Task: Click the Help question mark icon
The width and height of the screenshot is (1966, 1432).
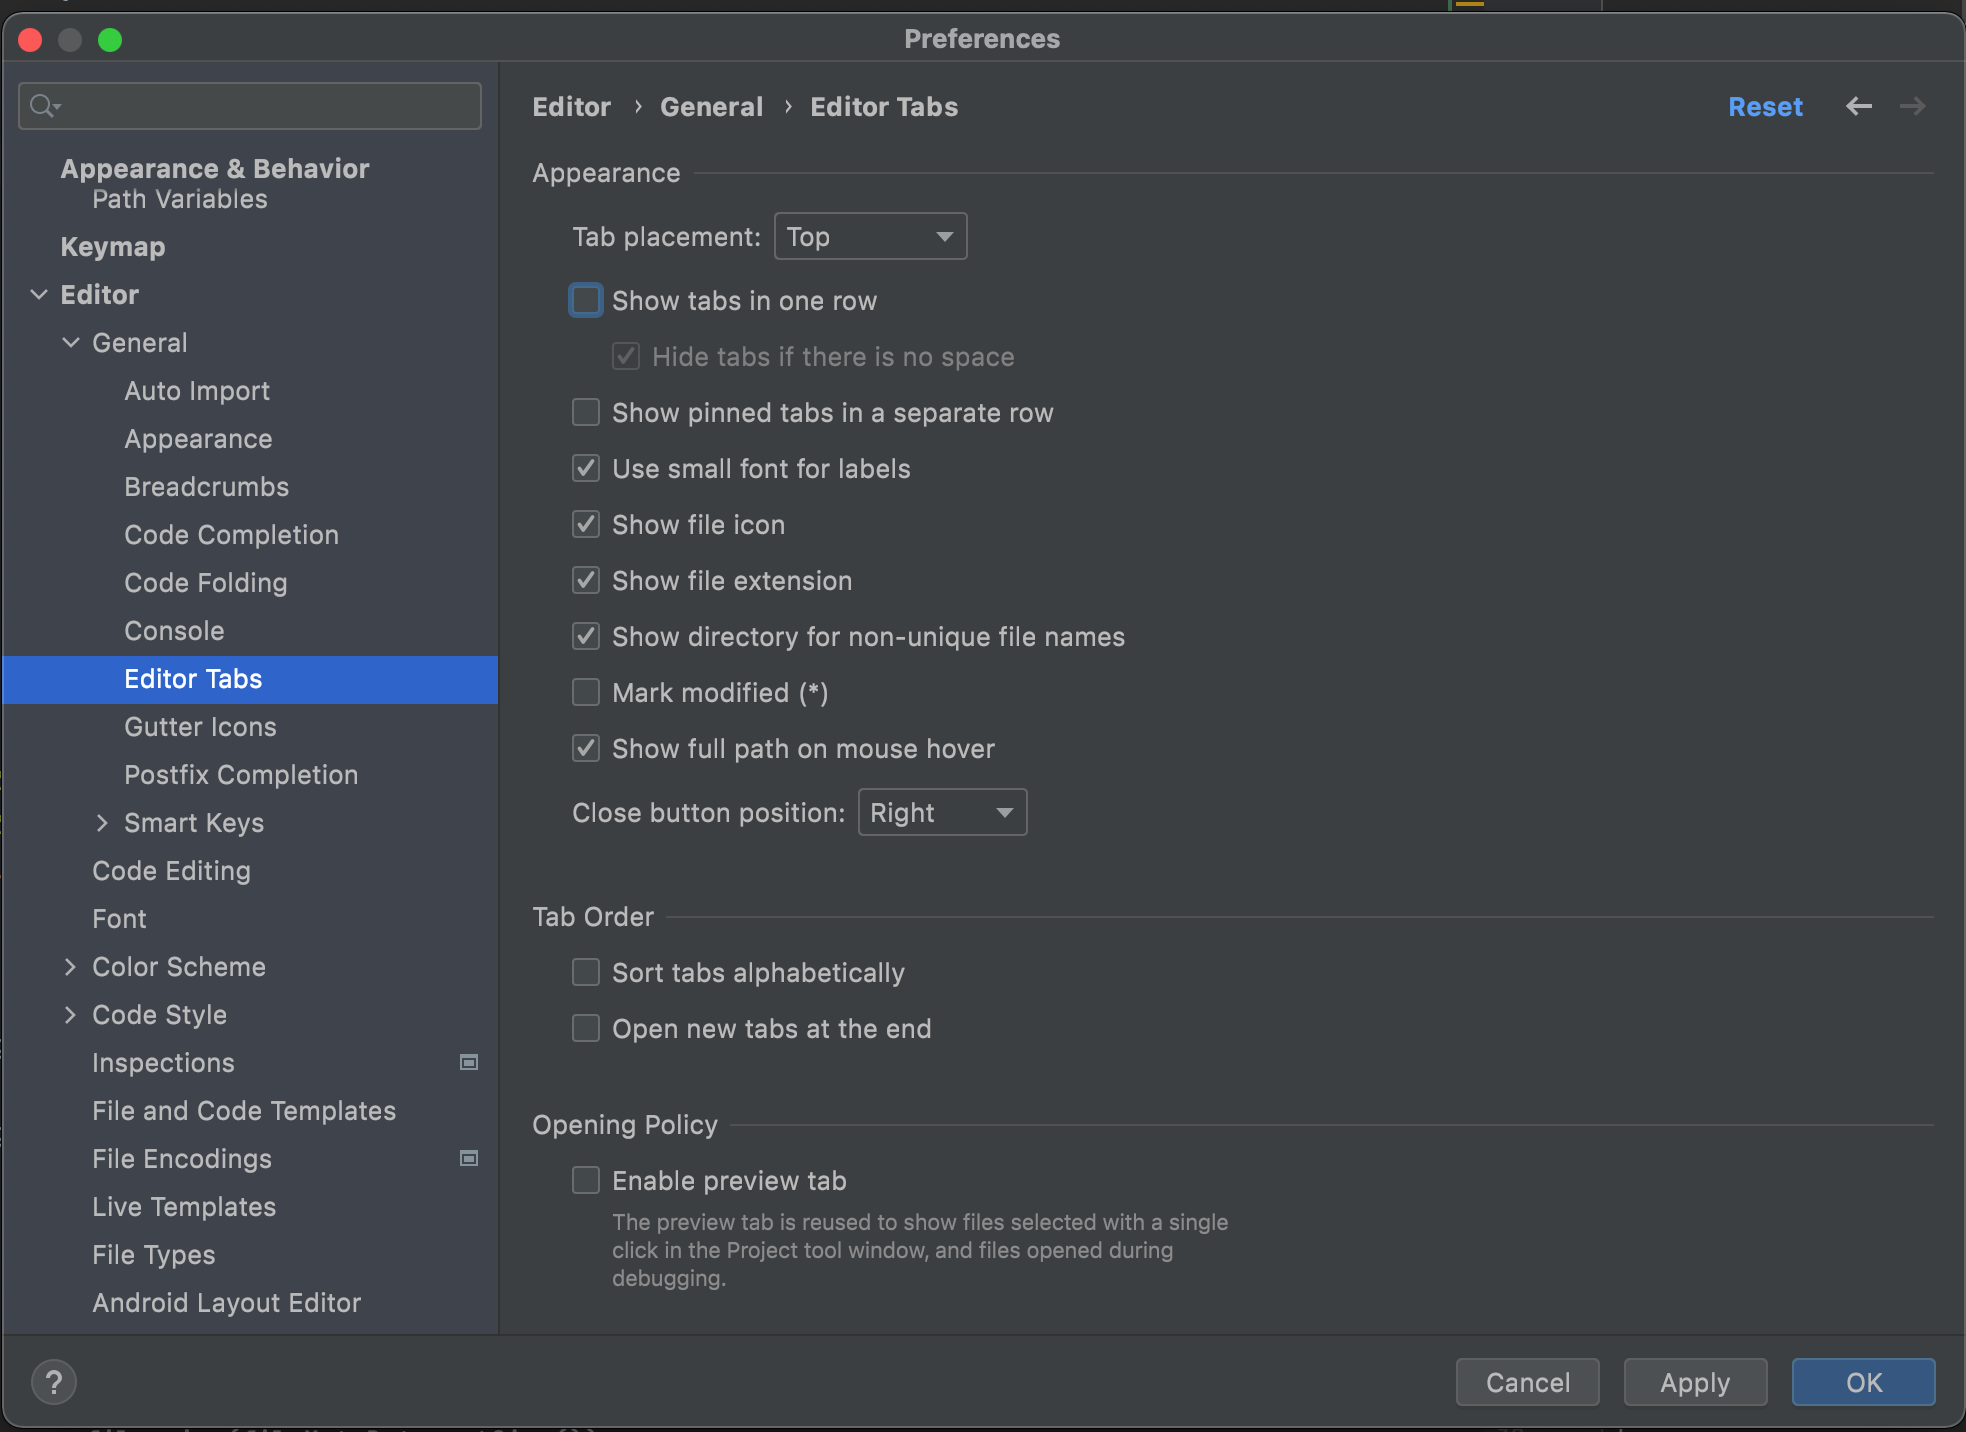Action: pyautogui.click(x=54, y=1382)
